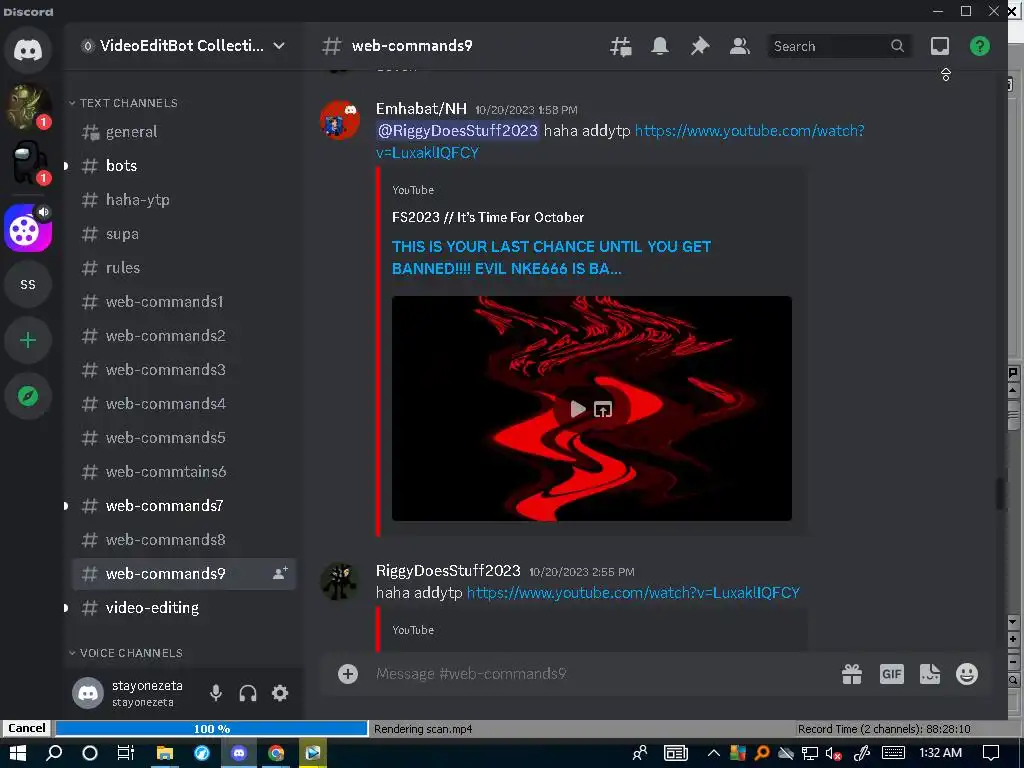This screenshot has height=768, width=1024.
Task: Open notification settings bell icon
Action: (x=660, y=46)
